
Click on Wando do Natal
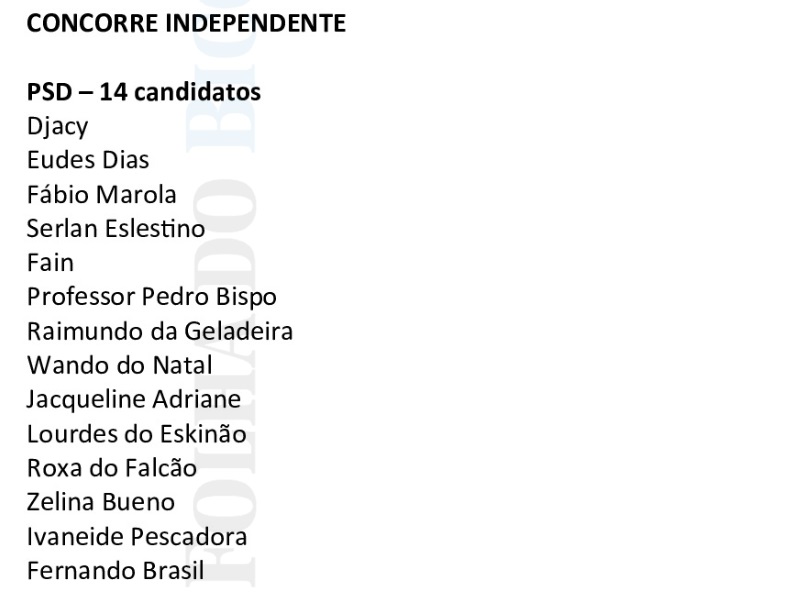pyautogui.click(x=119, y=365)
